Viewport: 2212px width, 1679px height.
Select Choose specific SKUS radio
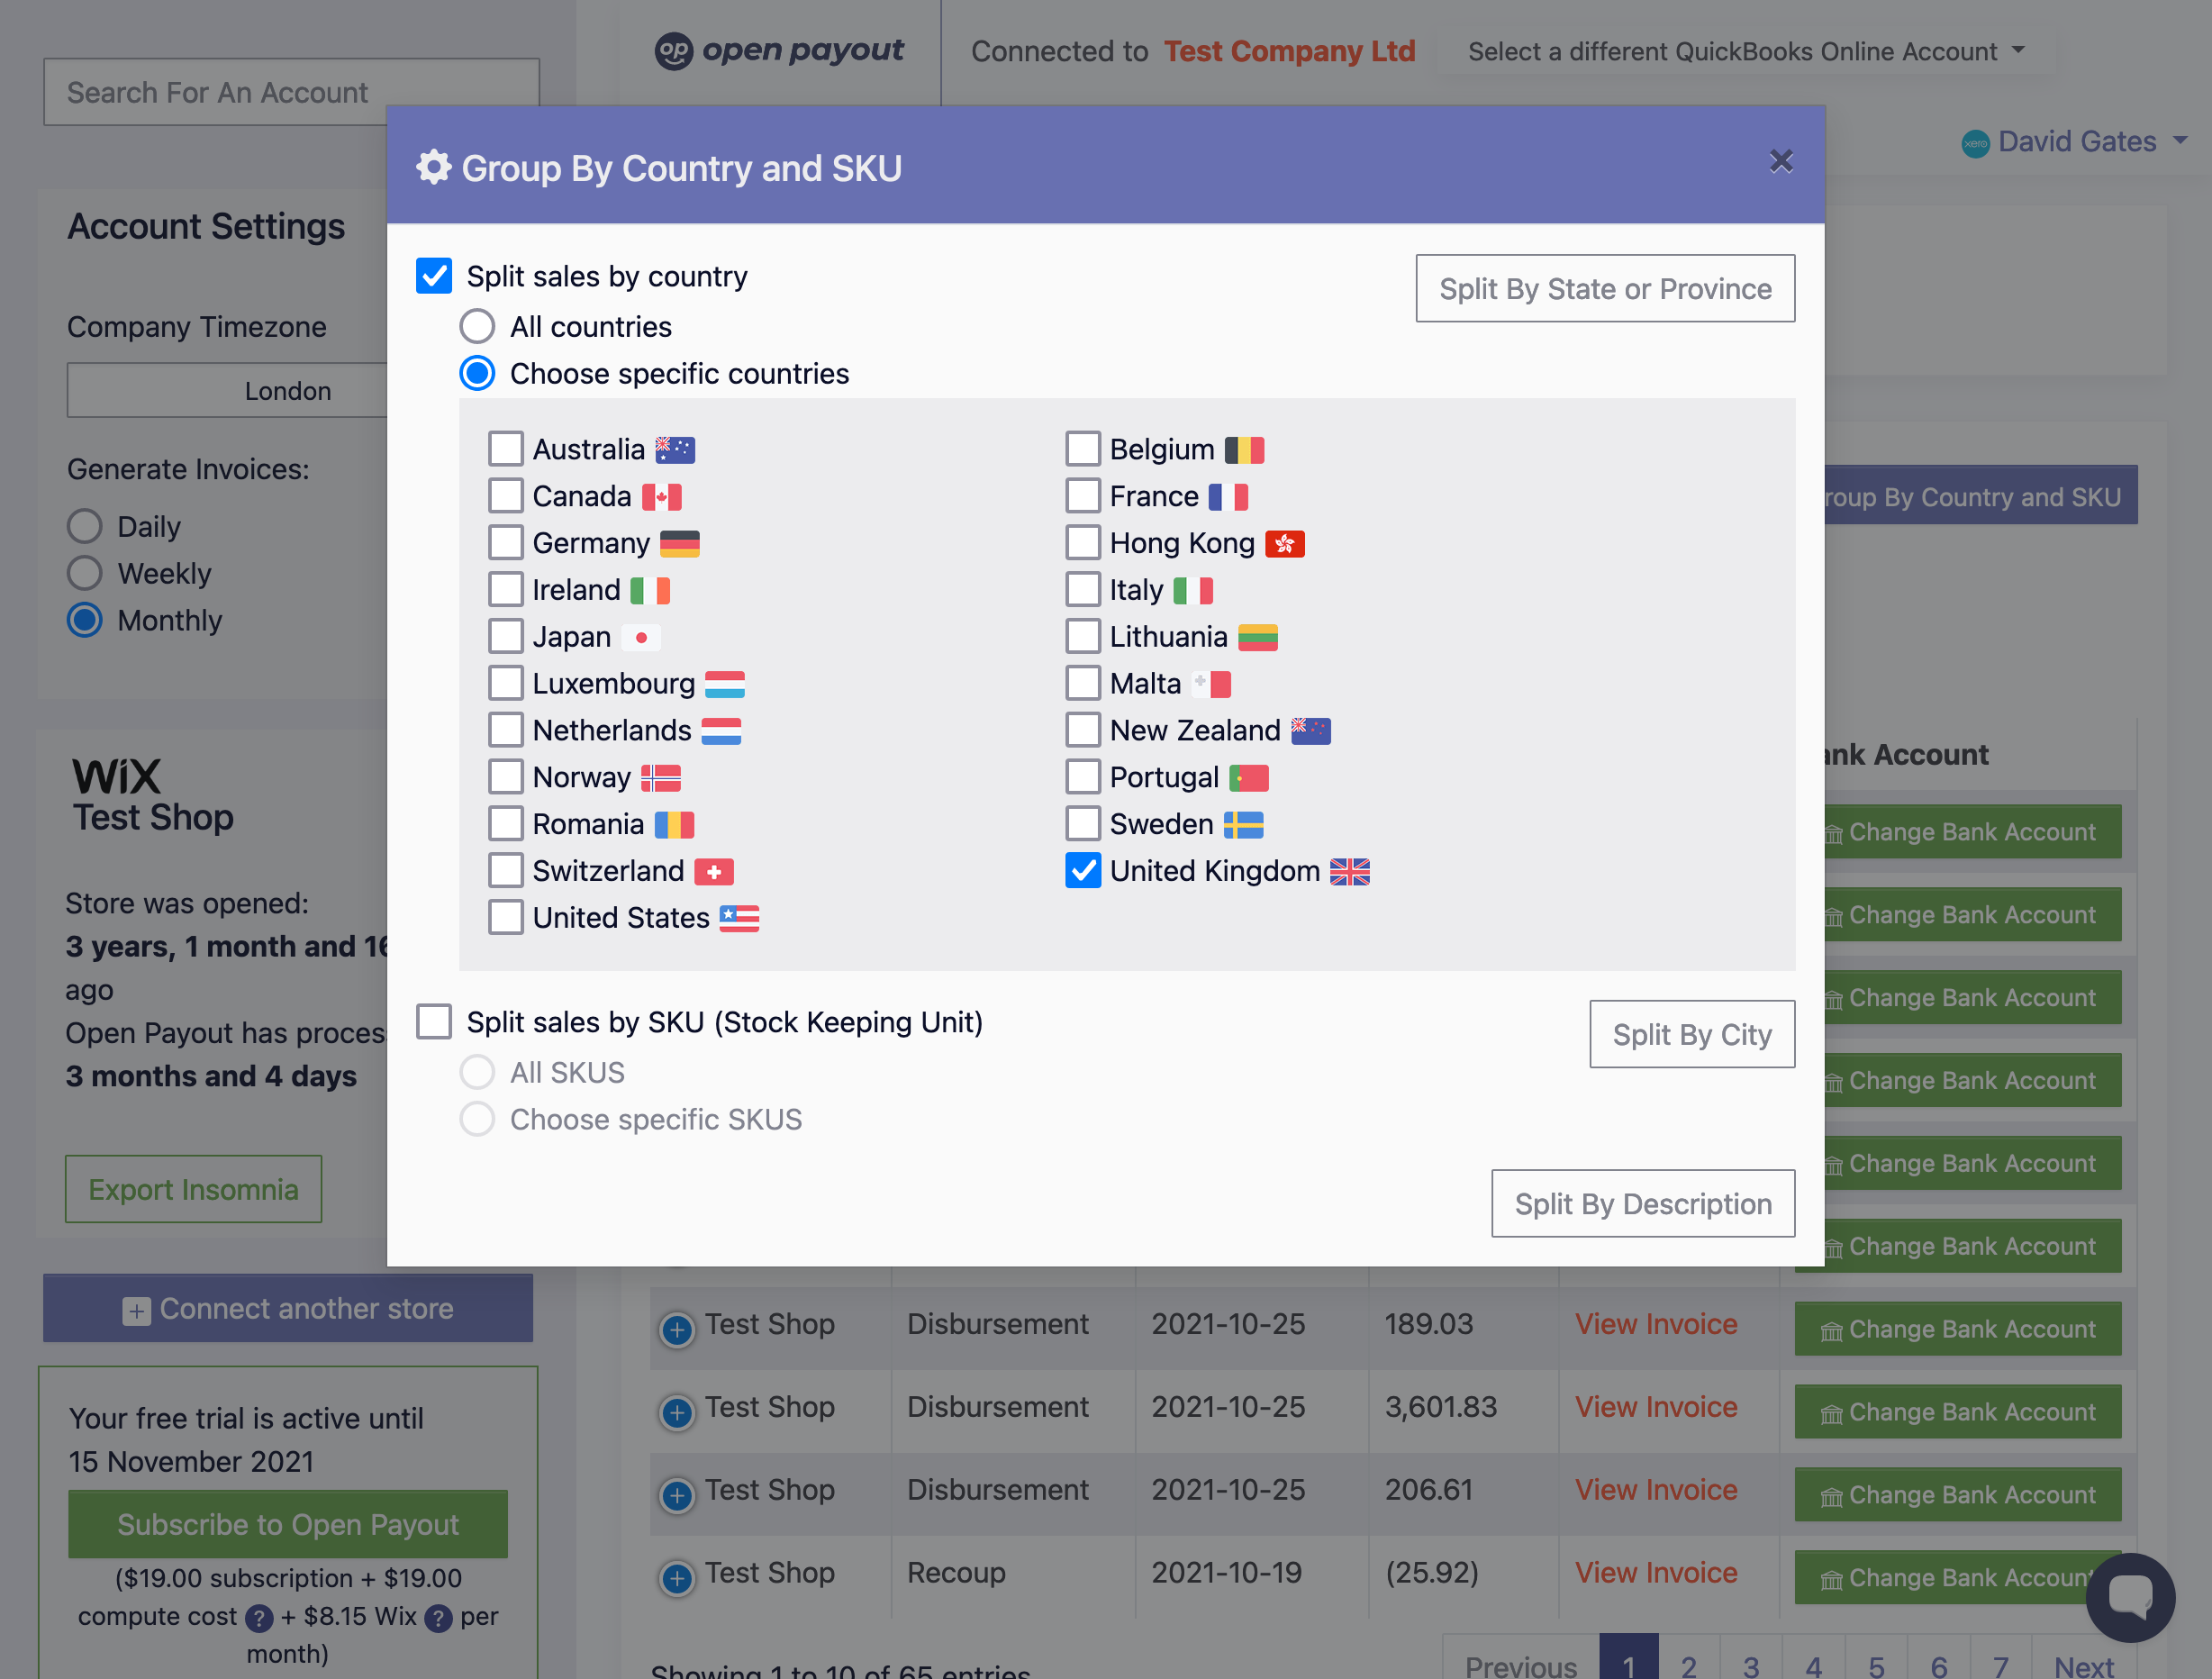477,1119
